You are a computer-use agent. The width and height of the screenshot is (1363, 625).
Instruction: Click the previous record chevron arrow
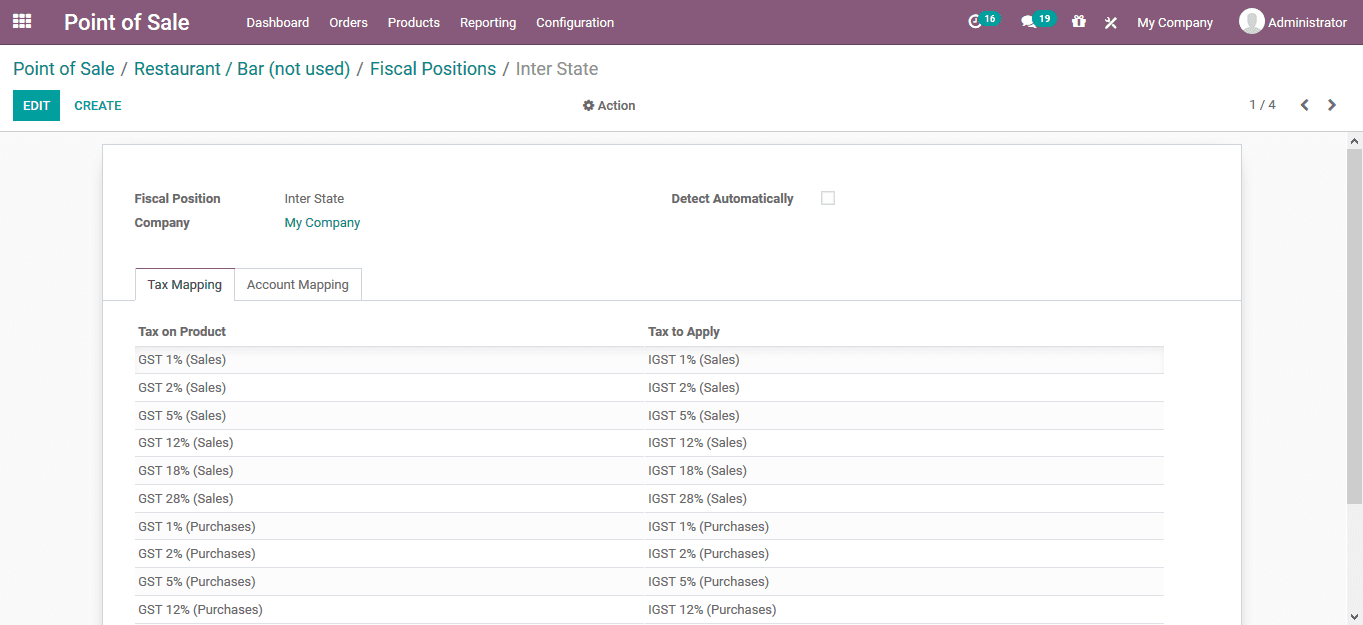(1304, 104)
